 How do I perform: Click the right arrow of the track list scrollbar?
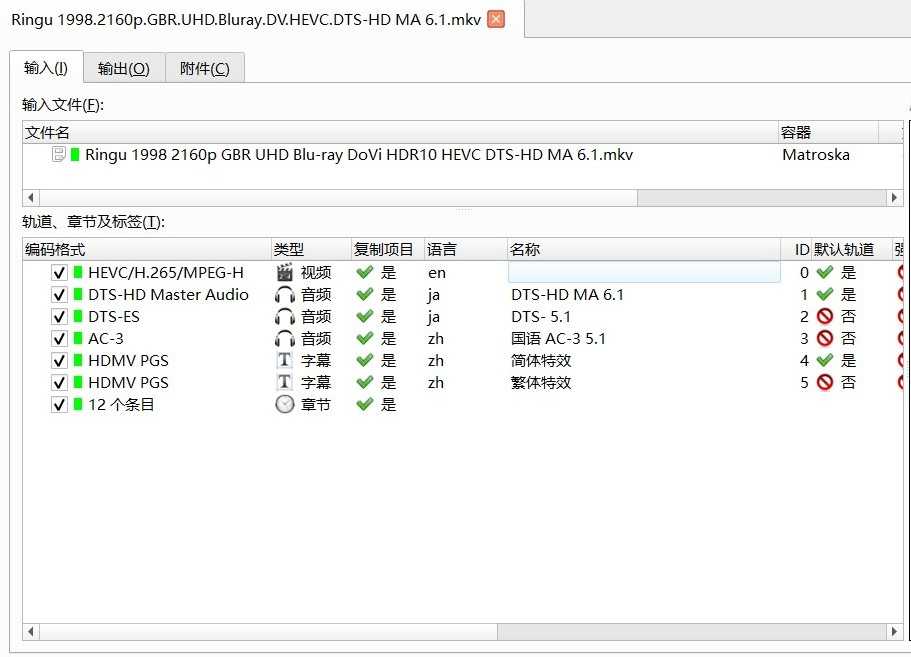point(895,632)
